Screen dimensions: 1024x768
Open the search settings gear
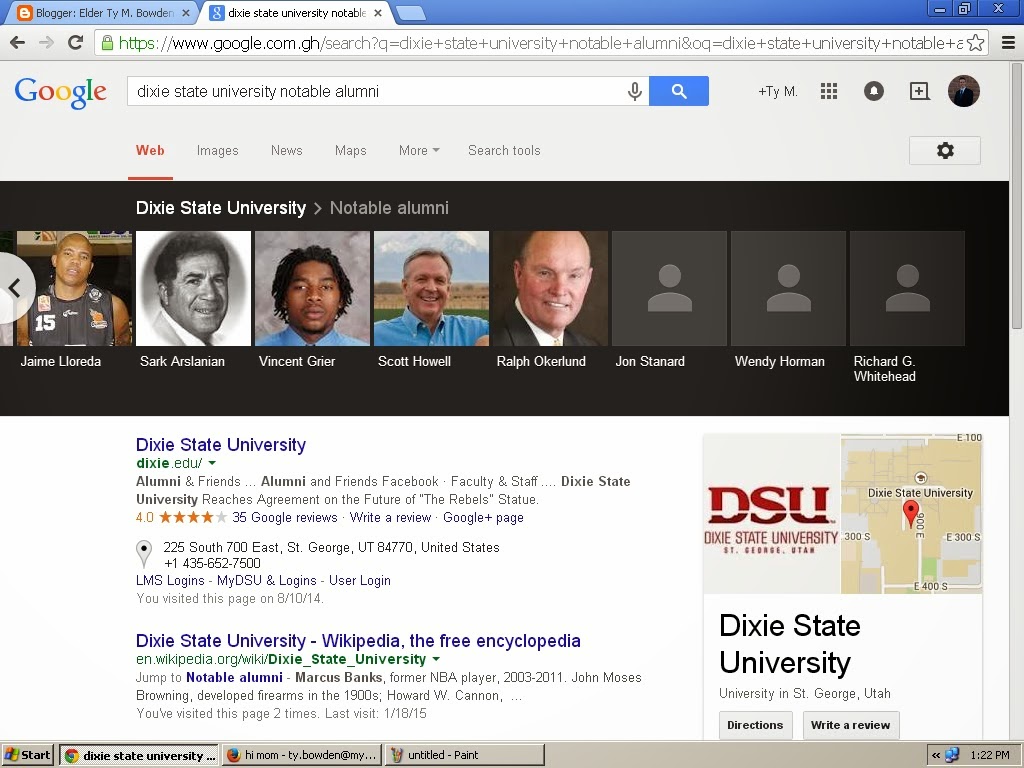click(945, 151)
